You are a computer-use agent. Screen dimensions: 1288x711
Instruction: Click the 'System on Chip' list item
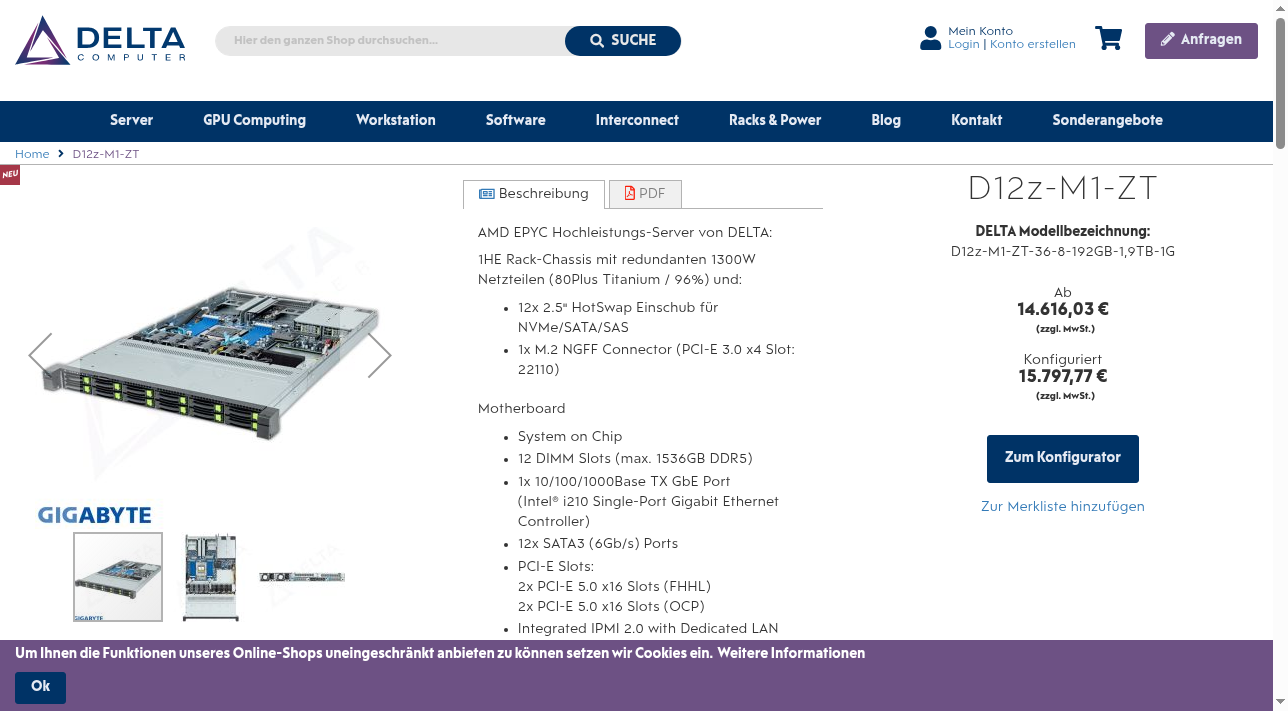(x=570, y=437)
